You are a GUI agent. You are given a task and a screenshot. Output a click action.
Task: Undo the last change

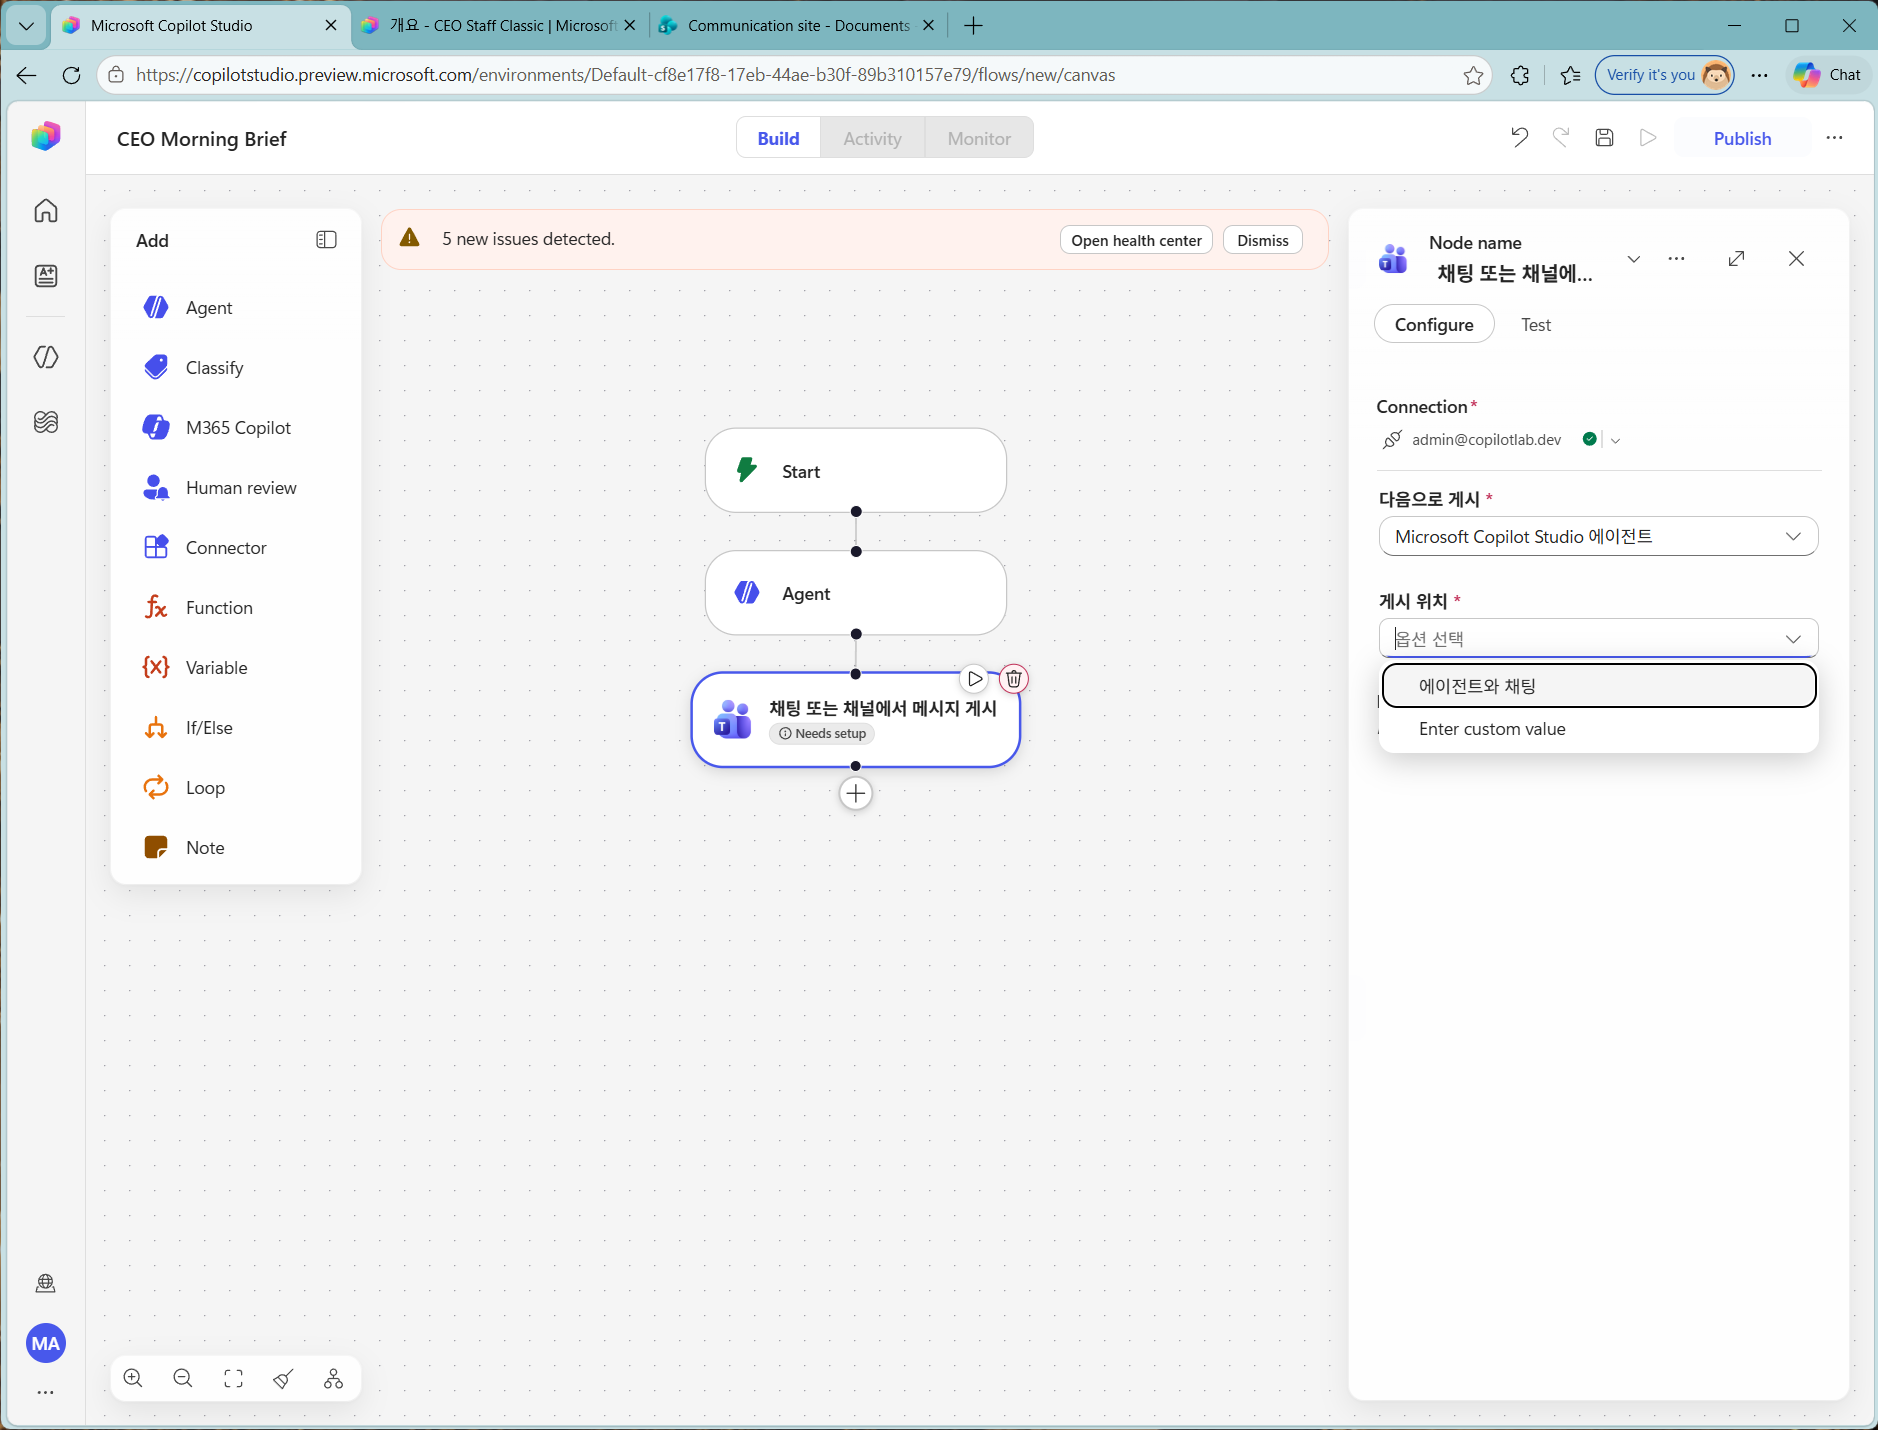[1519, 138]
